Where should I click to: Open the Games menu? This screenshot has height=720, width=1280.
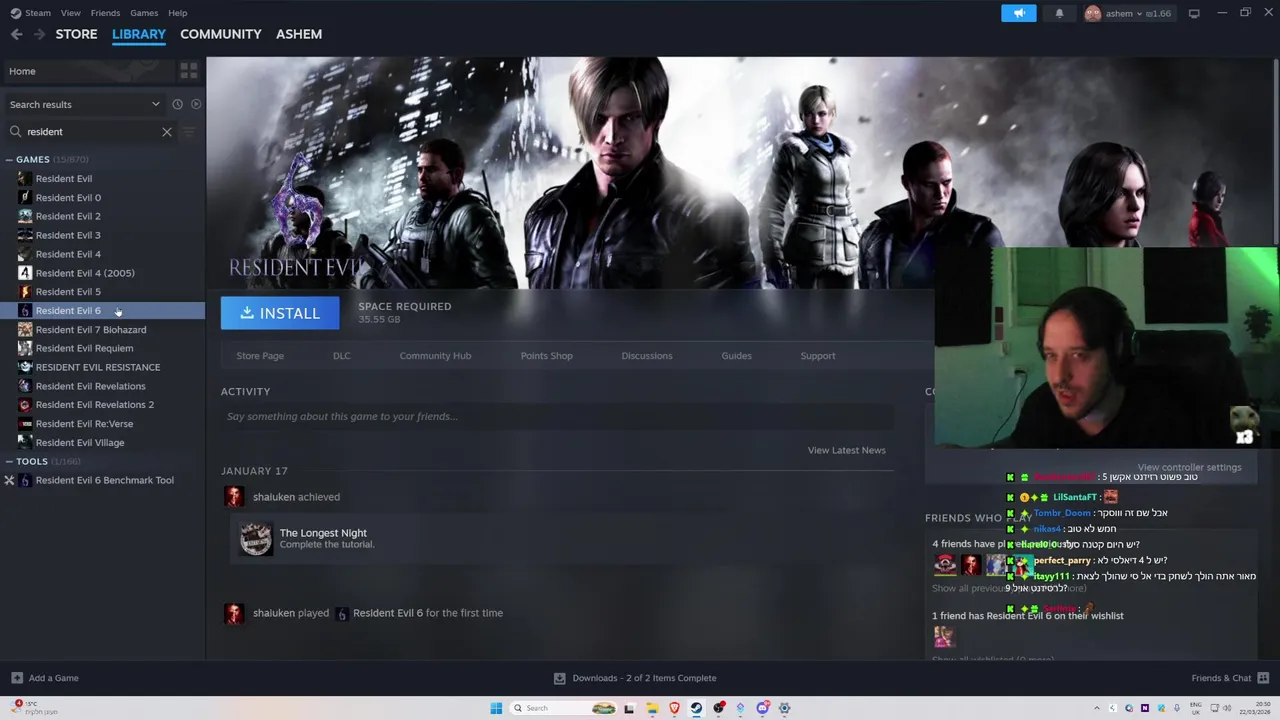144,13
